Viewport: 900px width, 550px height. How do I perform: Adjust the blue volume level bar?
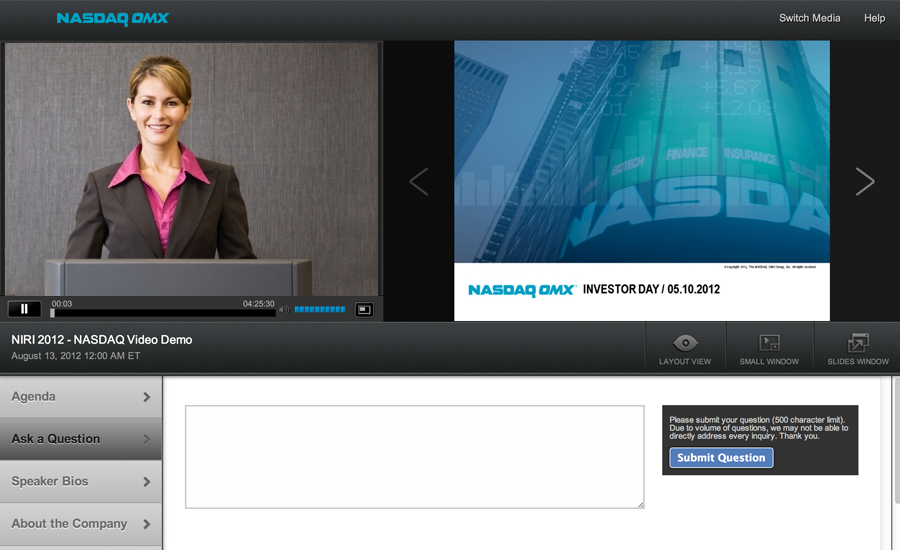pyautogui.click(x=320, y=309)
